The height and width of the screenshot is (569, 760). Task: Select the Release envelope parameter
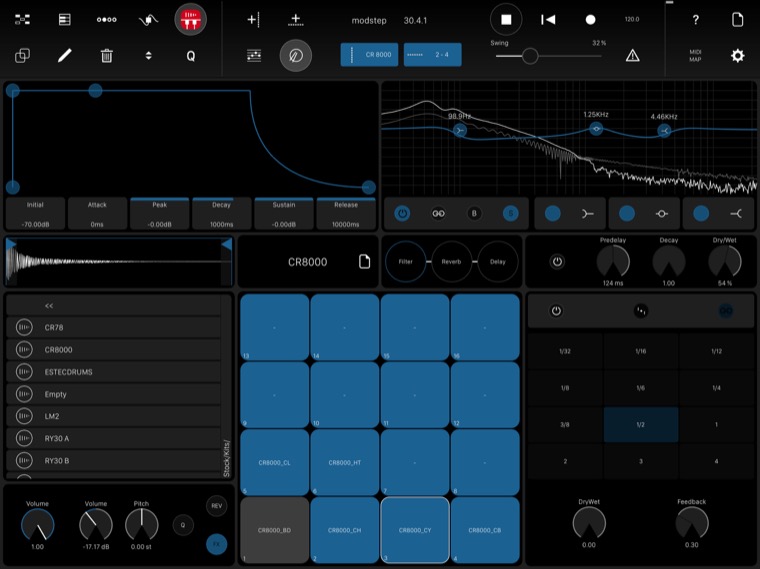coord(346,214)
